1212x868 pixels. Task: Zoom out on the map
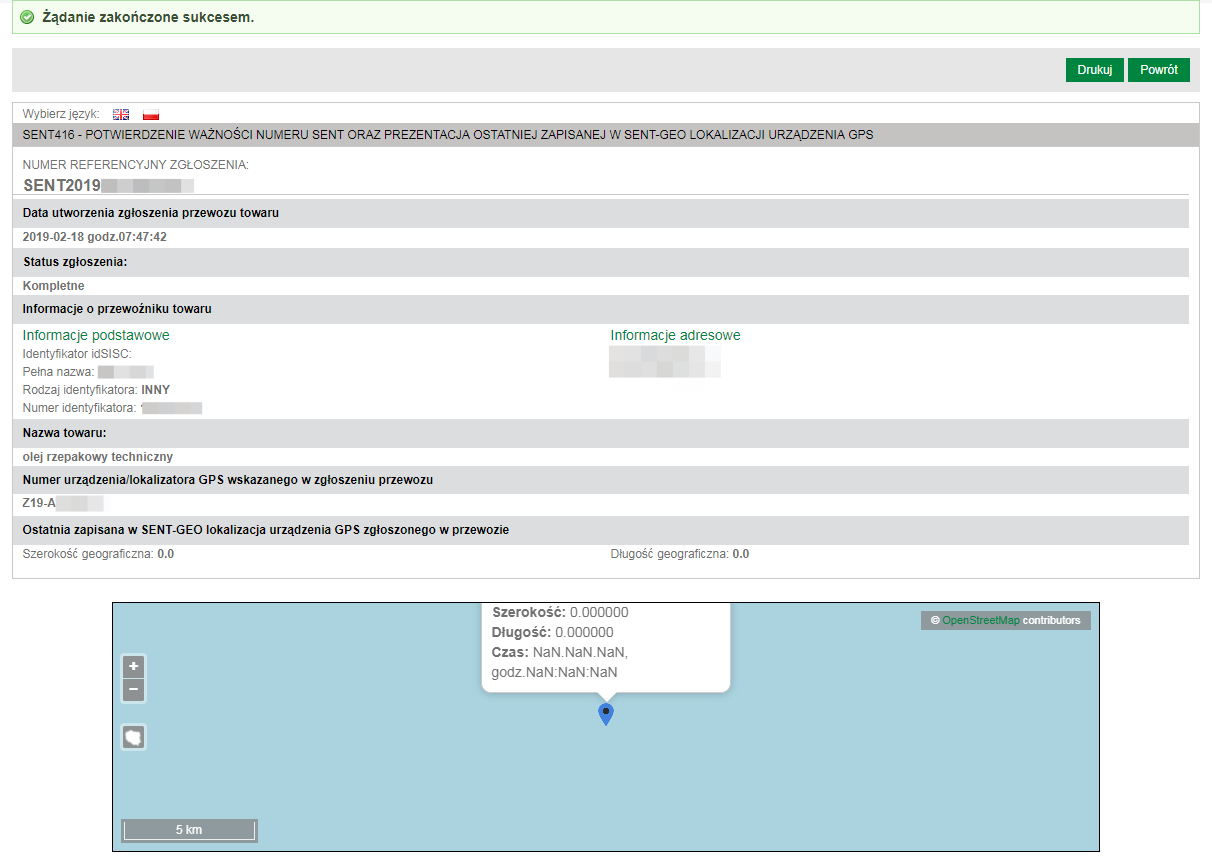coord(134,690)
